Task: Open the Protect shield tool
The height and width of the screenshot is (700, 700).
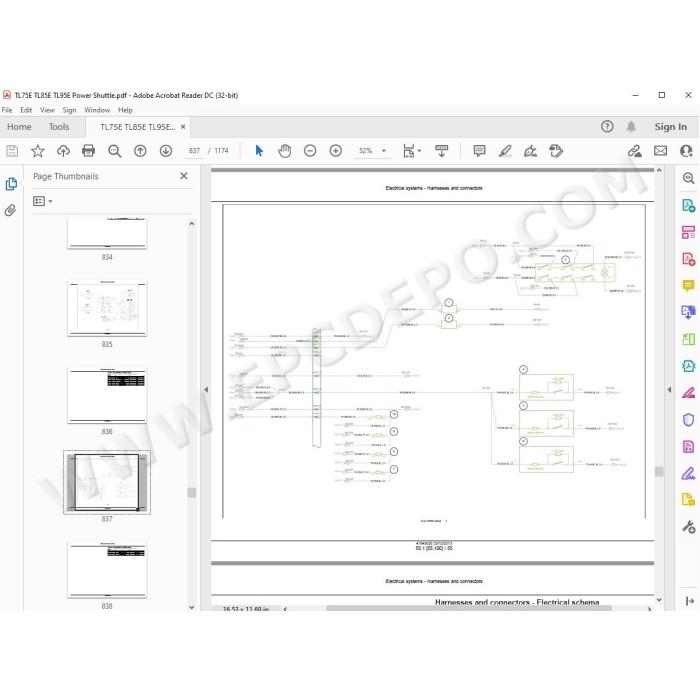Action: coord(688,420)
